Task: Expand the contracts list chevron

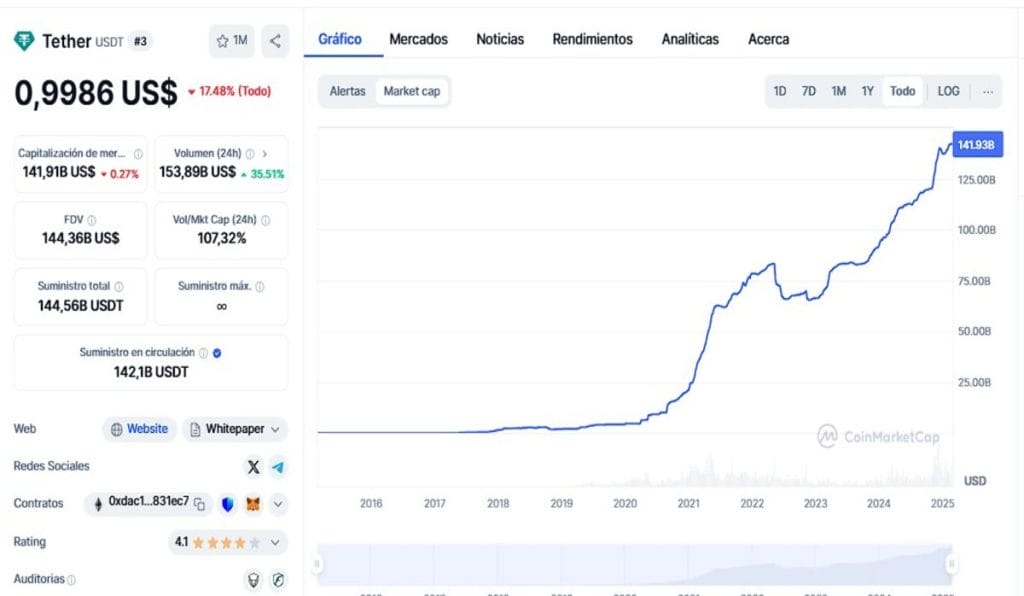Action: (278, 504)
